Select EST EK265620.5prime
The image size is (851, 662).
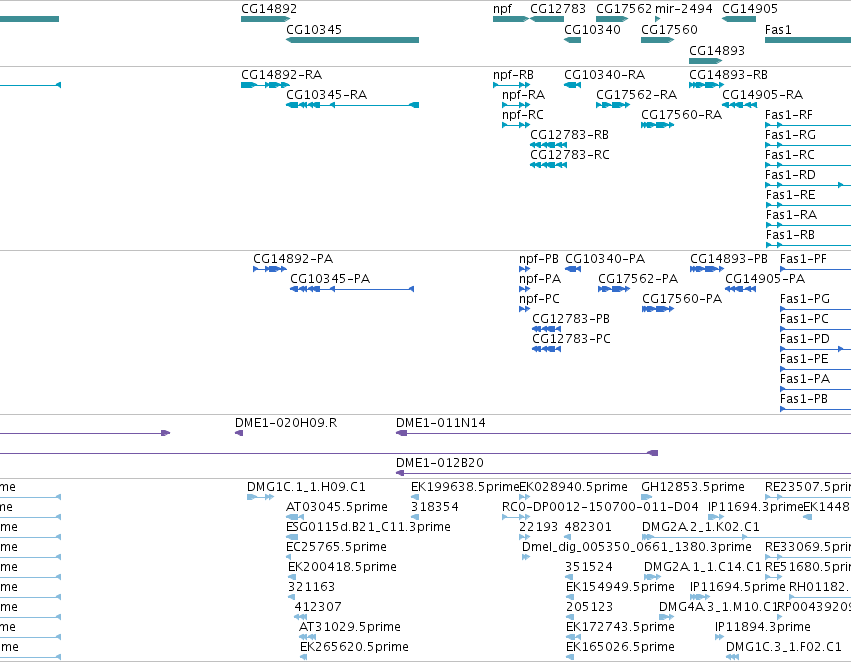[354, 647]
